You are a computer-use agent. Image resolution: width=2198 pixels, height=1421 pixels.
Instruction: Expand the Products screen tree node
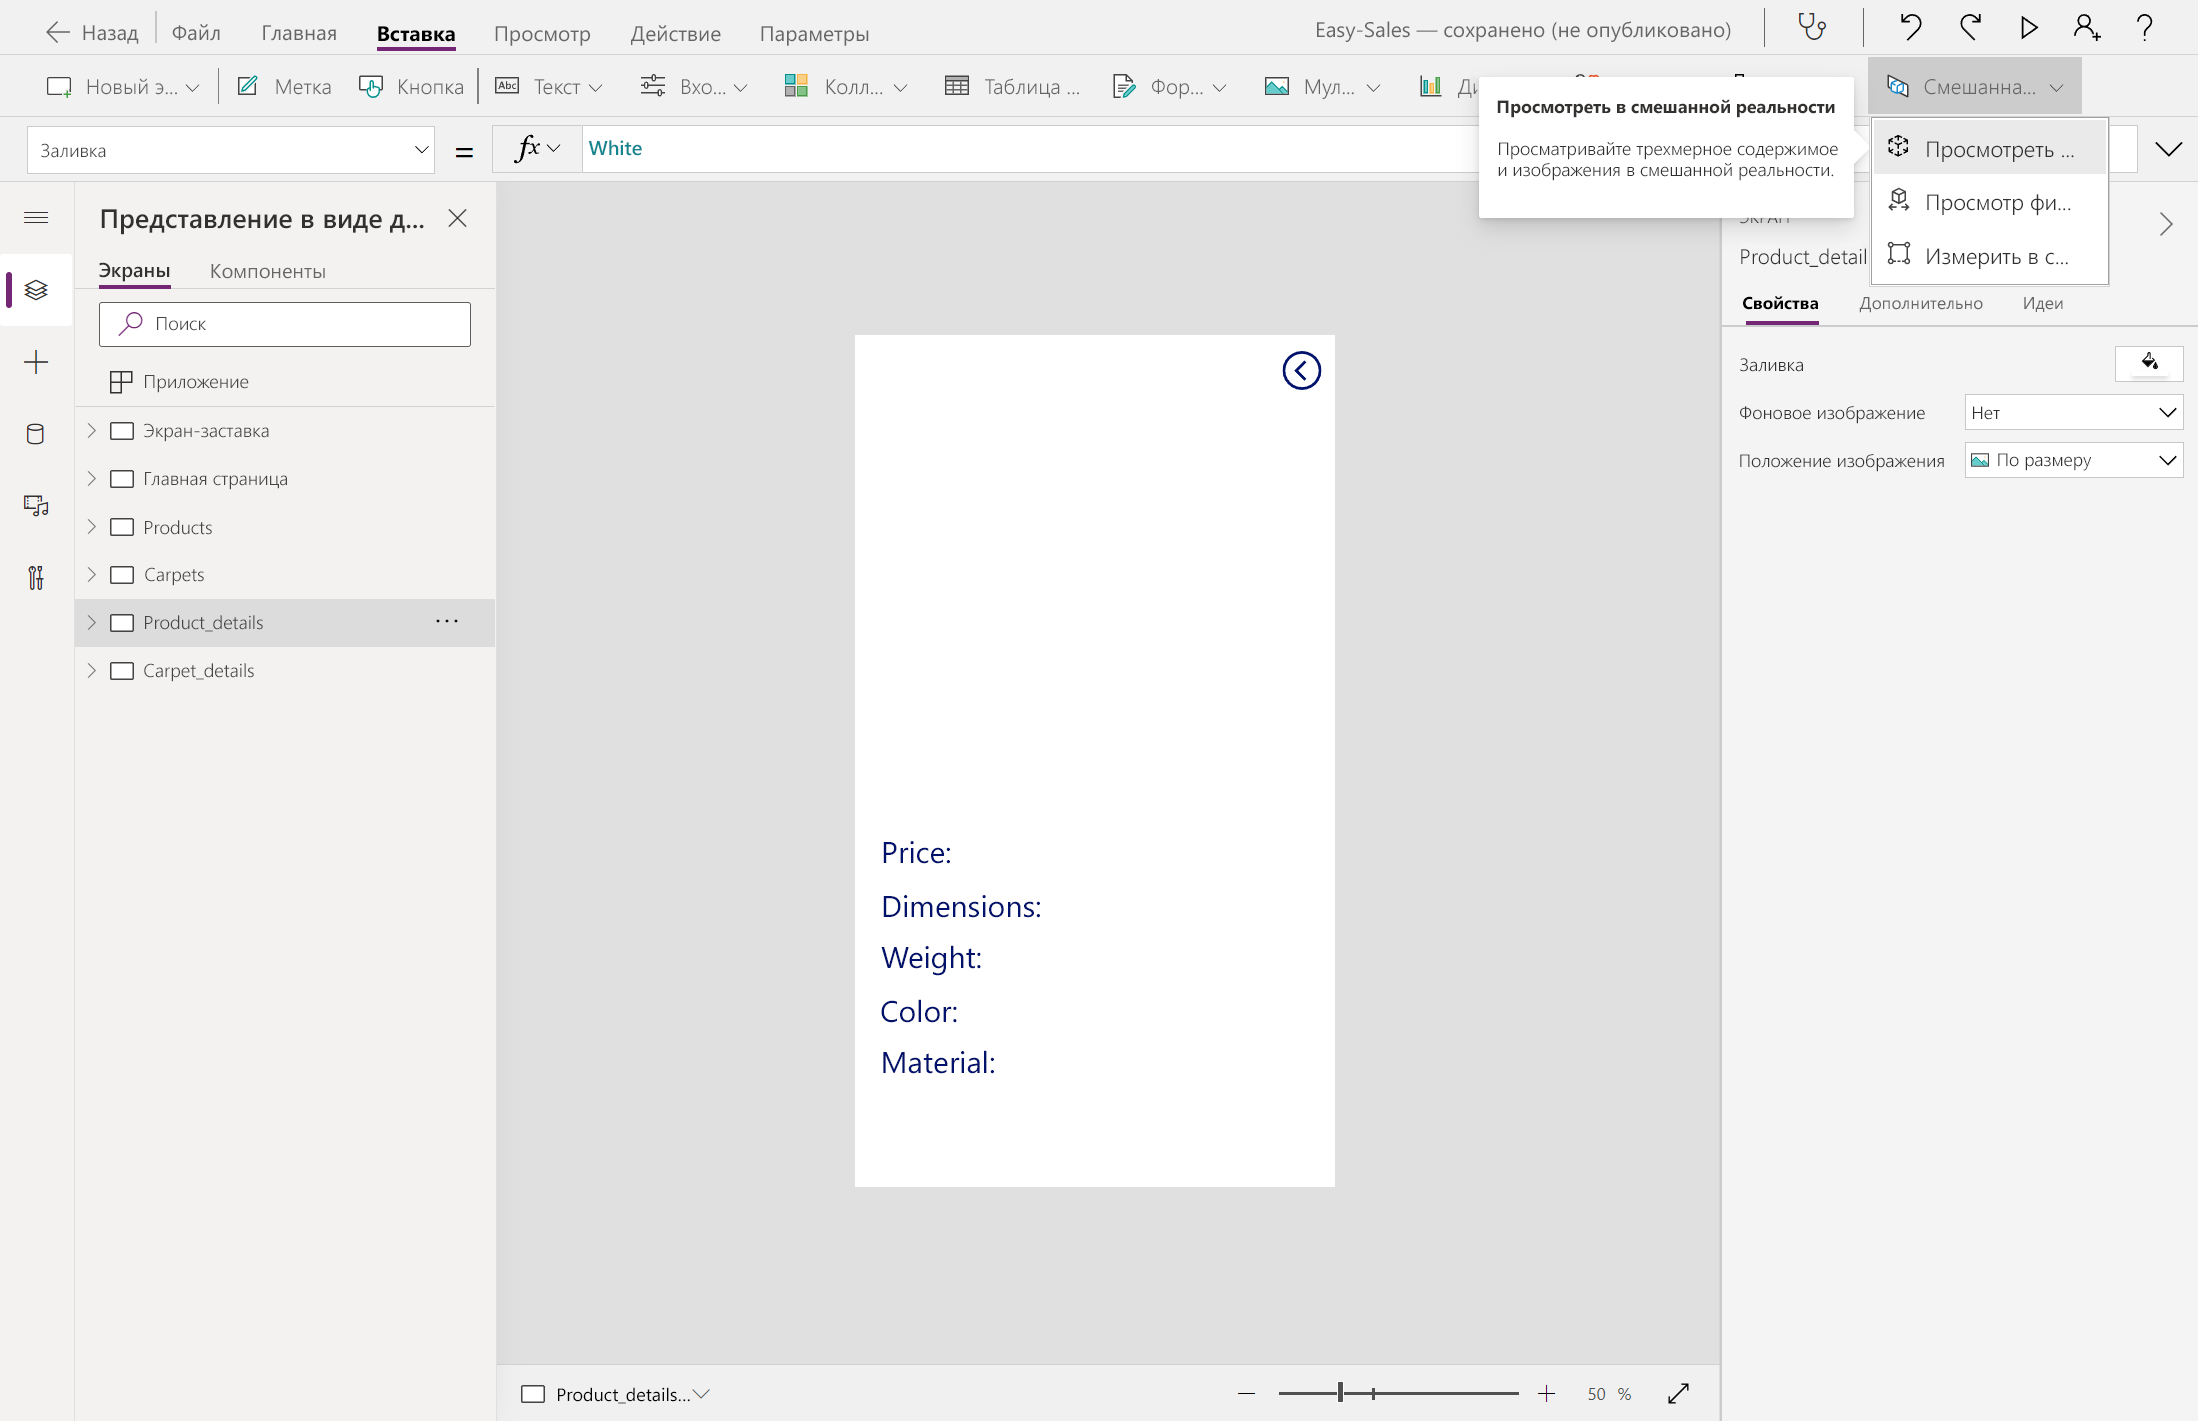click(x=92, y=527)
